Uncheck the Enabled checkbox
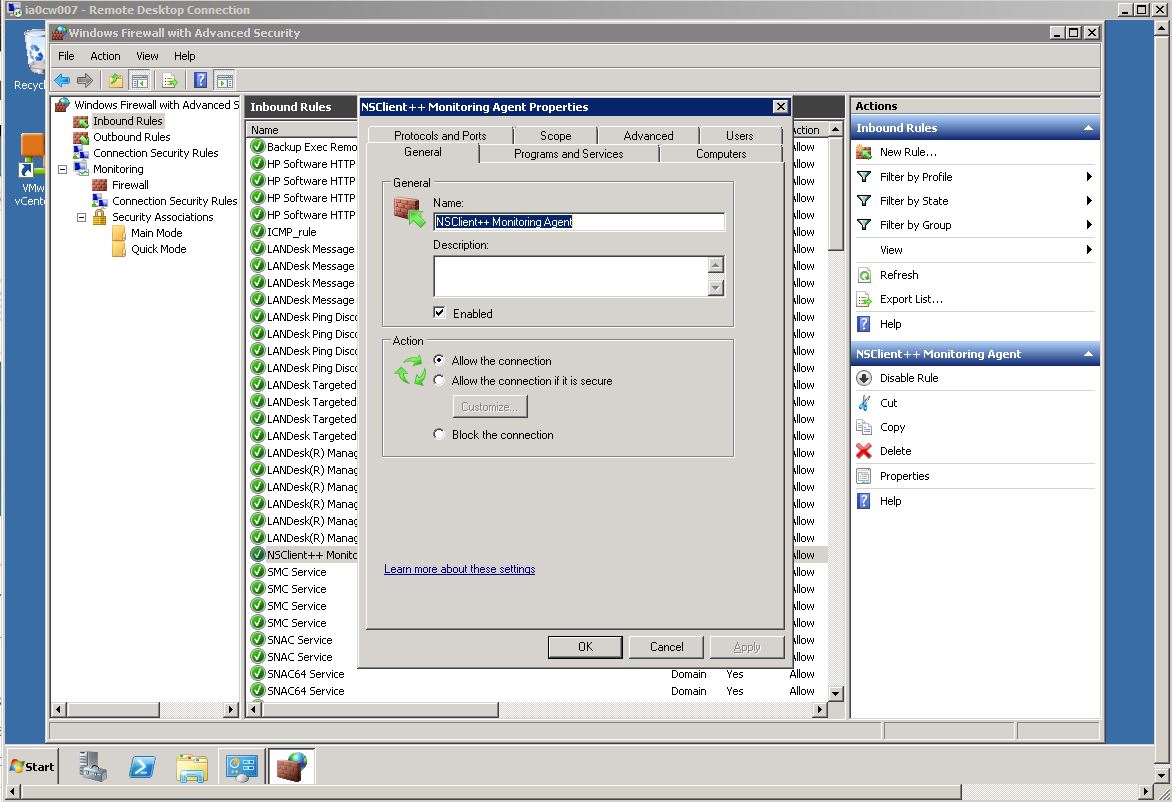This screenshot has width=1172, height=802. 439,313
